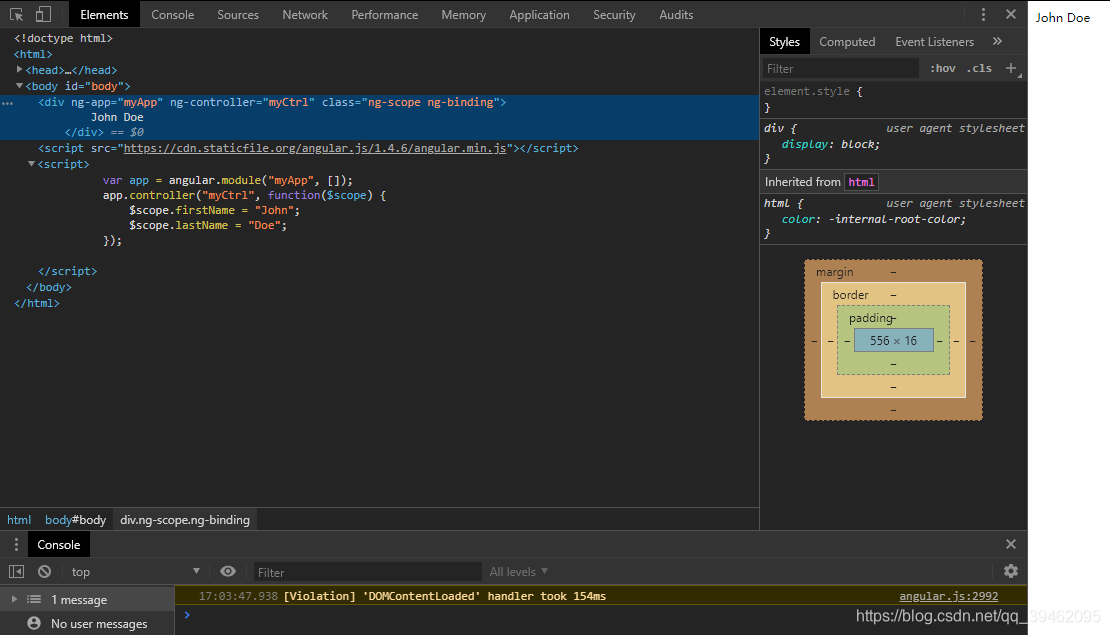This screenshot has width=1110, height=635.
Task: Select the Computed pane tab
Action: tap(847, 42)
